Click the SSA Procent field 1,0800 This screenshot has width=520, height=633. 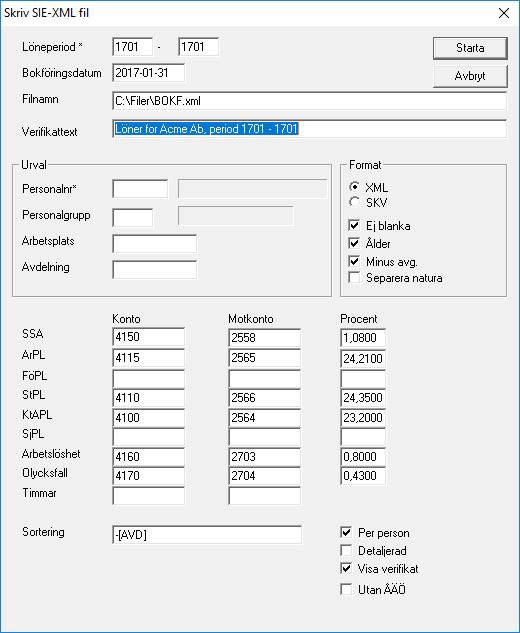pyautogui.click(x=363, y=337)
